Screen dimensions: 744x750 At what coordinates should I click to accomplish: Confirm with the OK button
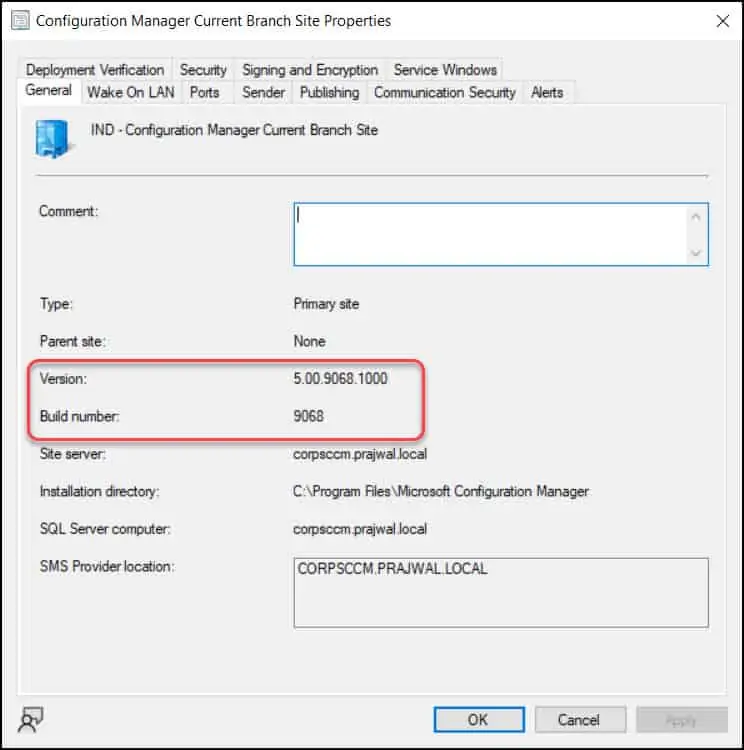[x=479, y=720]
